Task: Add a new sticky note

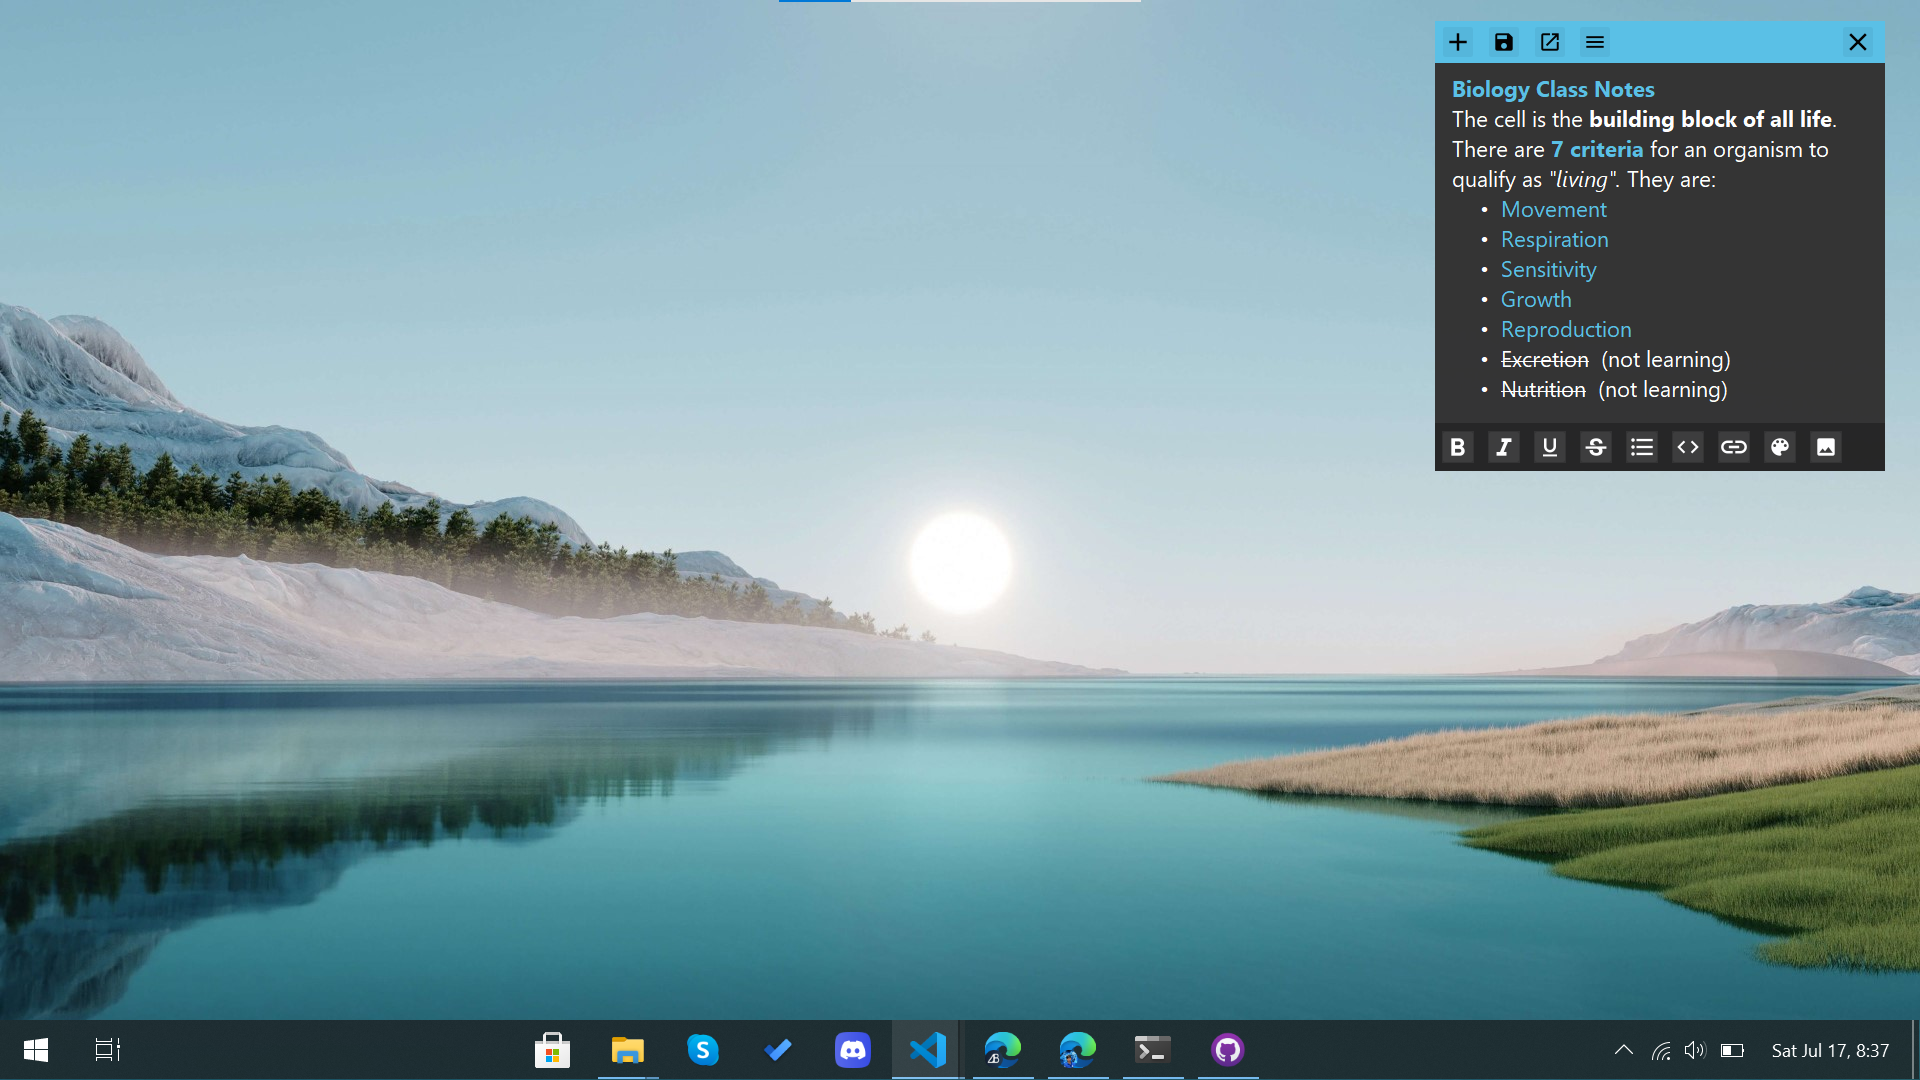Action: click(1458, 42)
